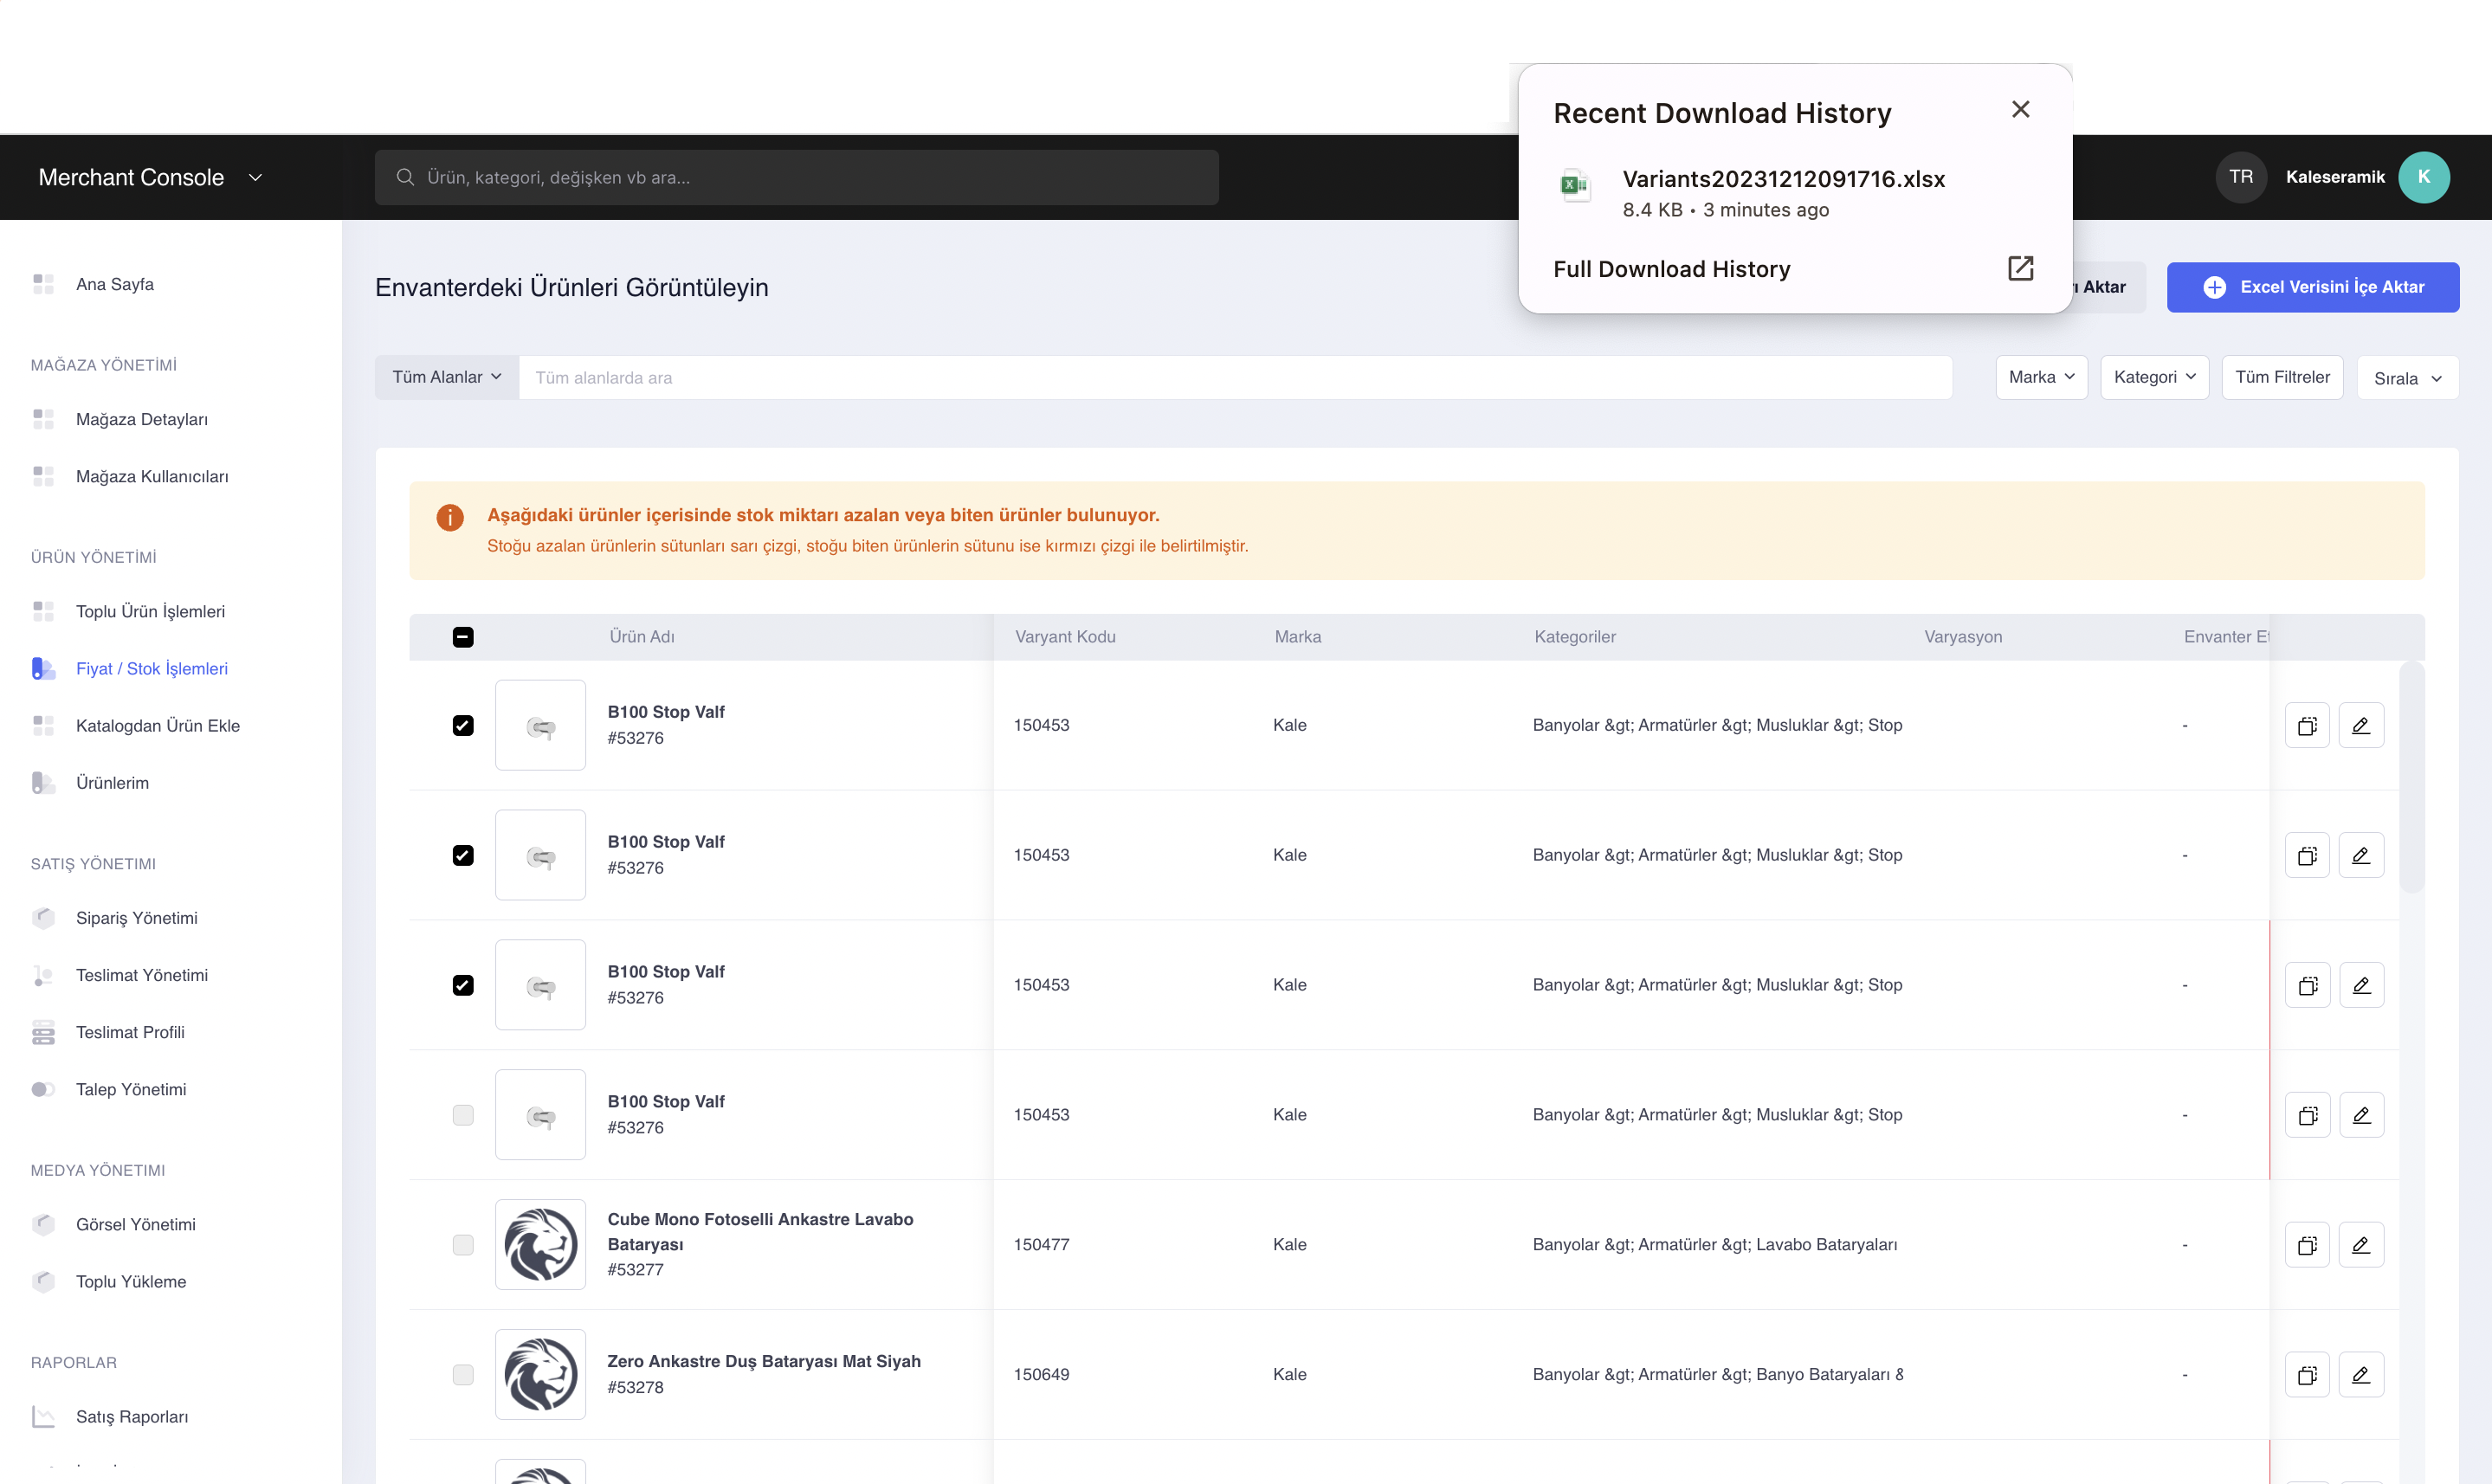
Task: Click the edit pencil for the second B100 Stop Valf row
Action: (x=2361, y=855)
